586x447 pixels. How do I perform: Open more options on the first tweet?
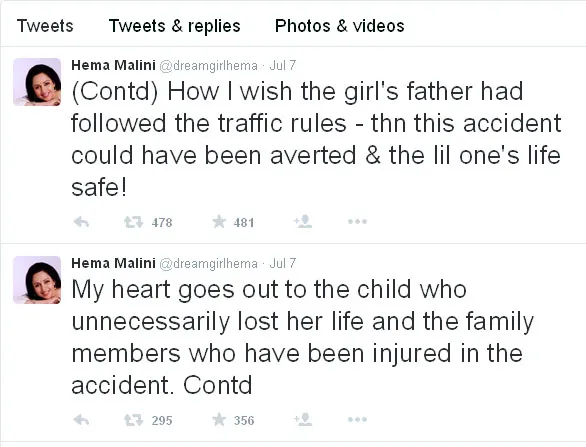[x=357, y=222]
